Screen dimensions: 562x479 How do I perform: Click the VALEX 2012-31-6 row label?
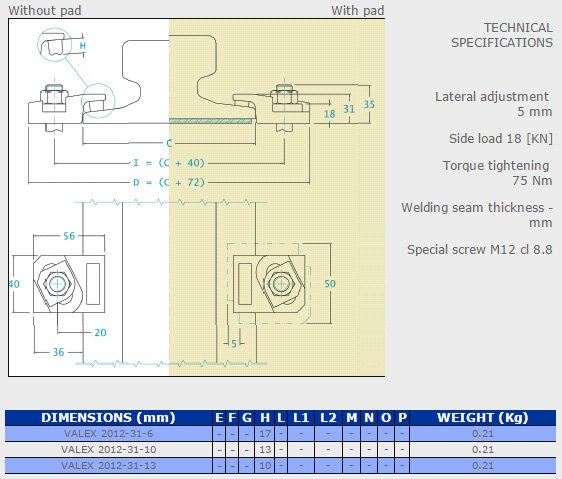point(108,433)
